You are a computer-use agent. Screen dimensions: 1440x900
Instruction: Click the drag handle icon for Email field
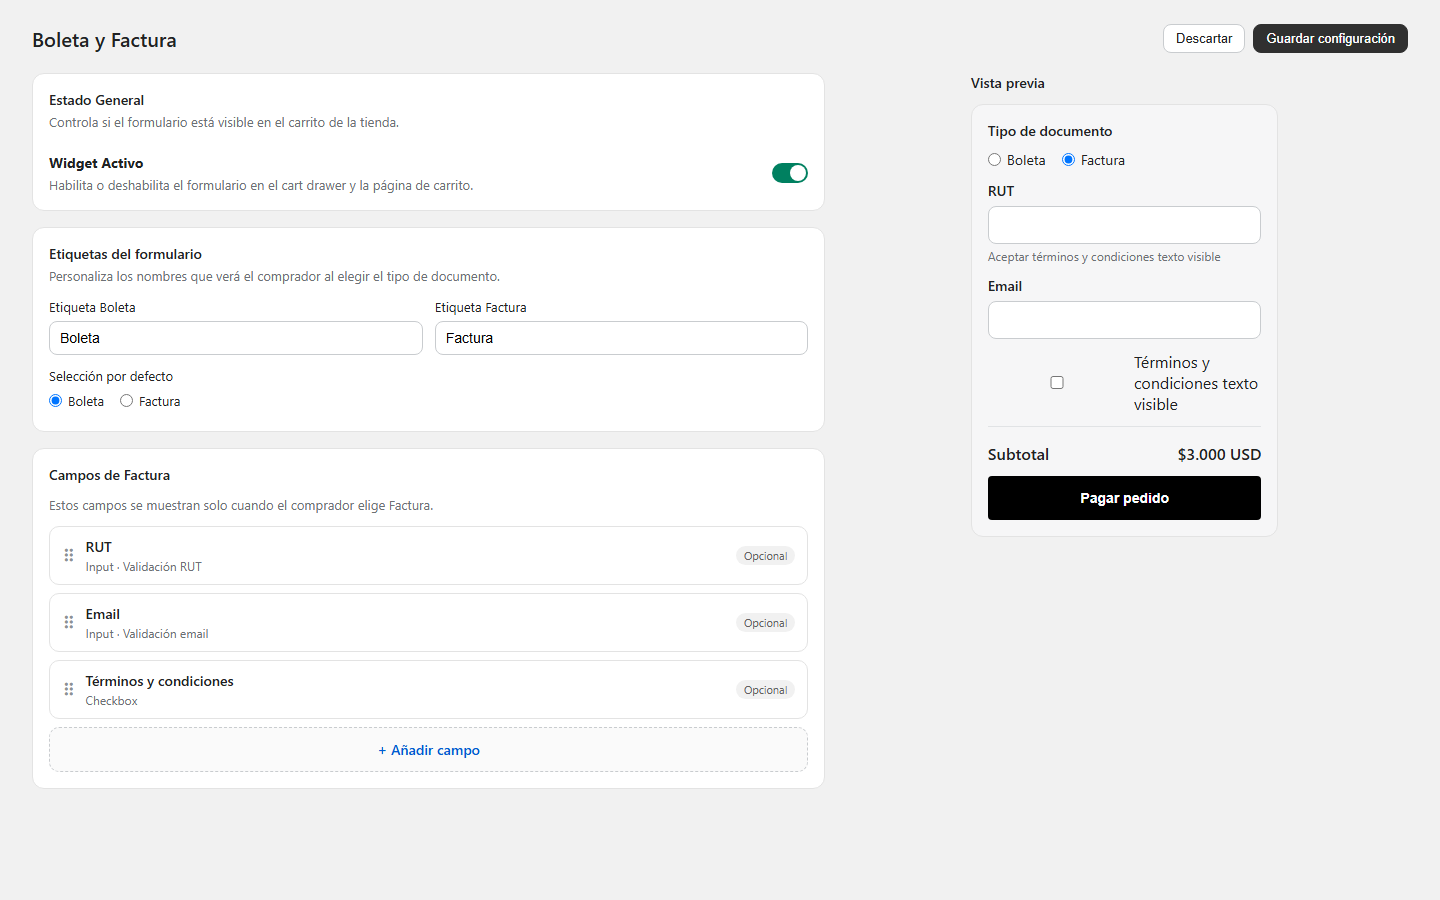[x=69, y=622]
